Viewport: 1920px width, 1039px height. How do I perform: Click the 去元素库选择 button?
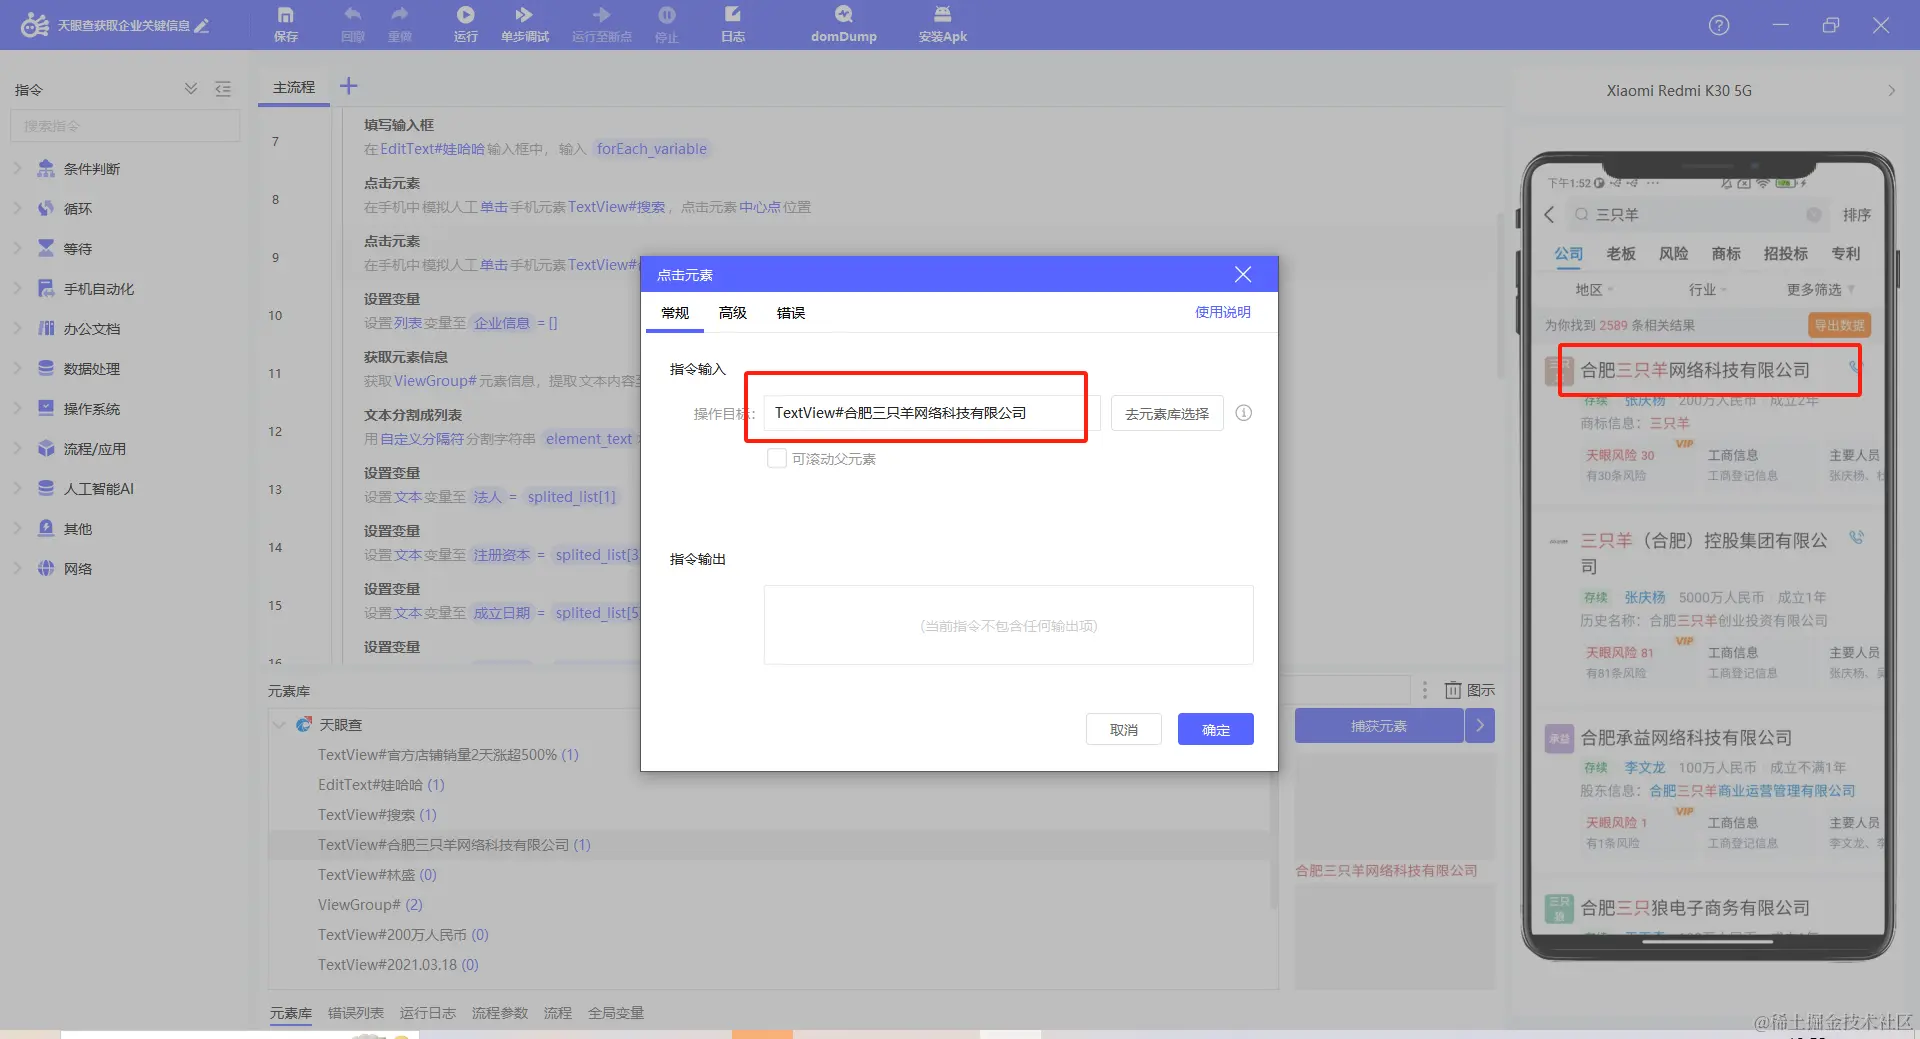1167,413
